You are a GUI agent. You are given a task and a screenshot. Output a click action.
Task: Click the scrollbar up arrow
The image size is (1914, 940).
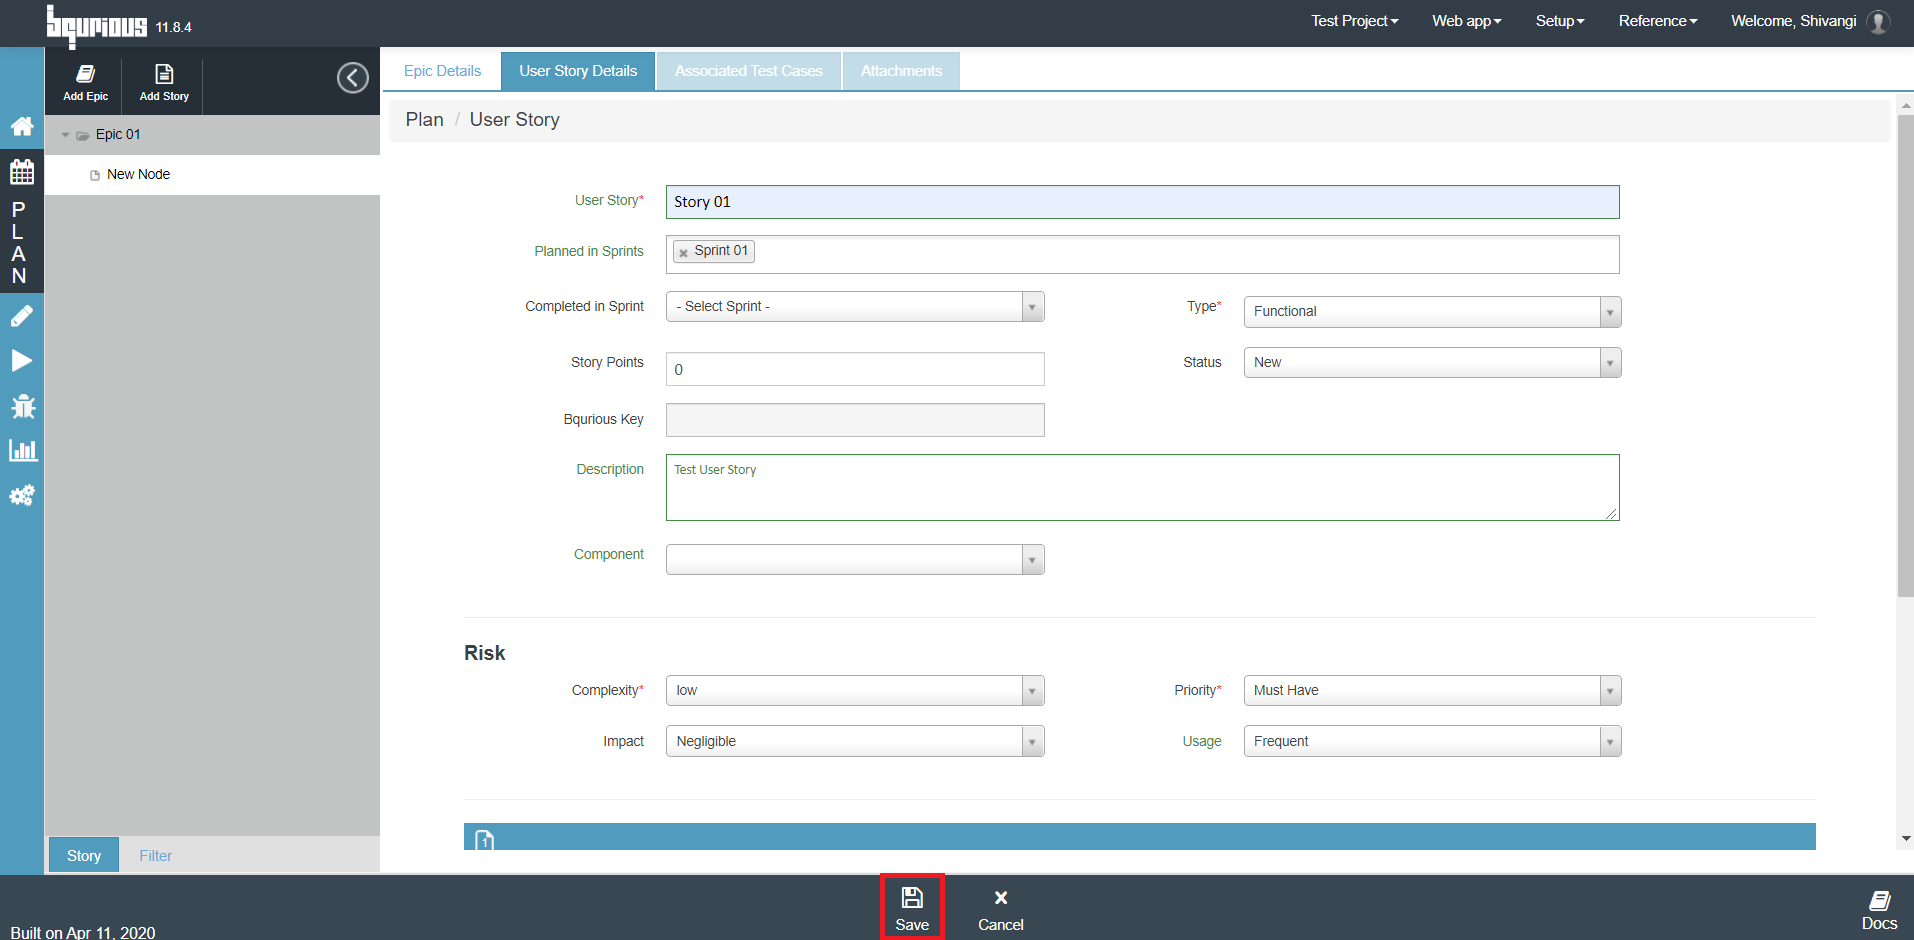(x=1906, y=104)
